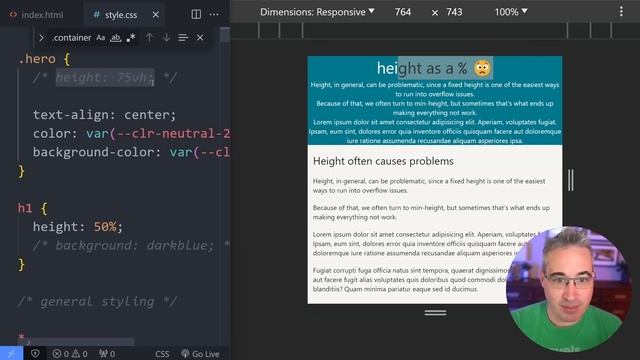Click the h1 selector in the code
Viewport: 640px width, 360px height.
25,208
